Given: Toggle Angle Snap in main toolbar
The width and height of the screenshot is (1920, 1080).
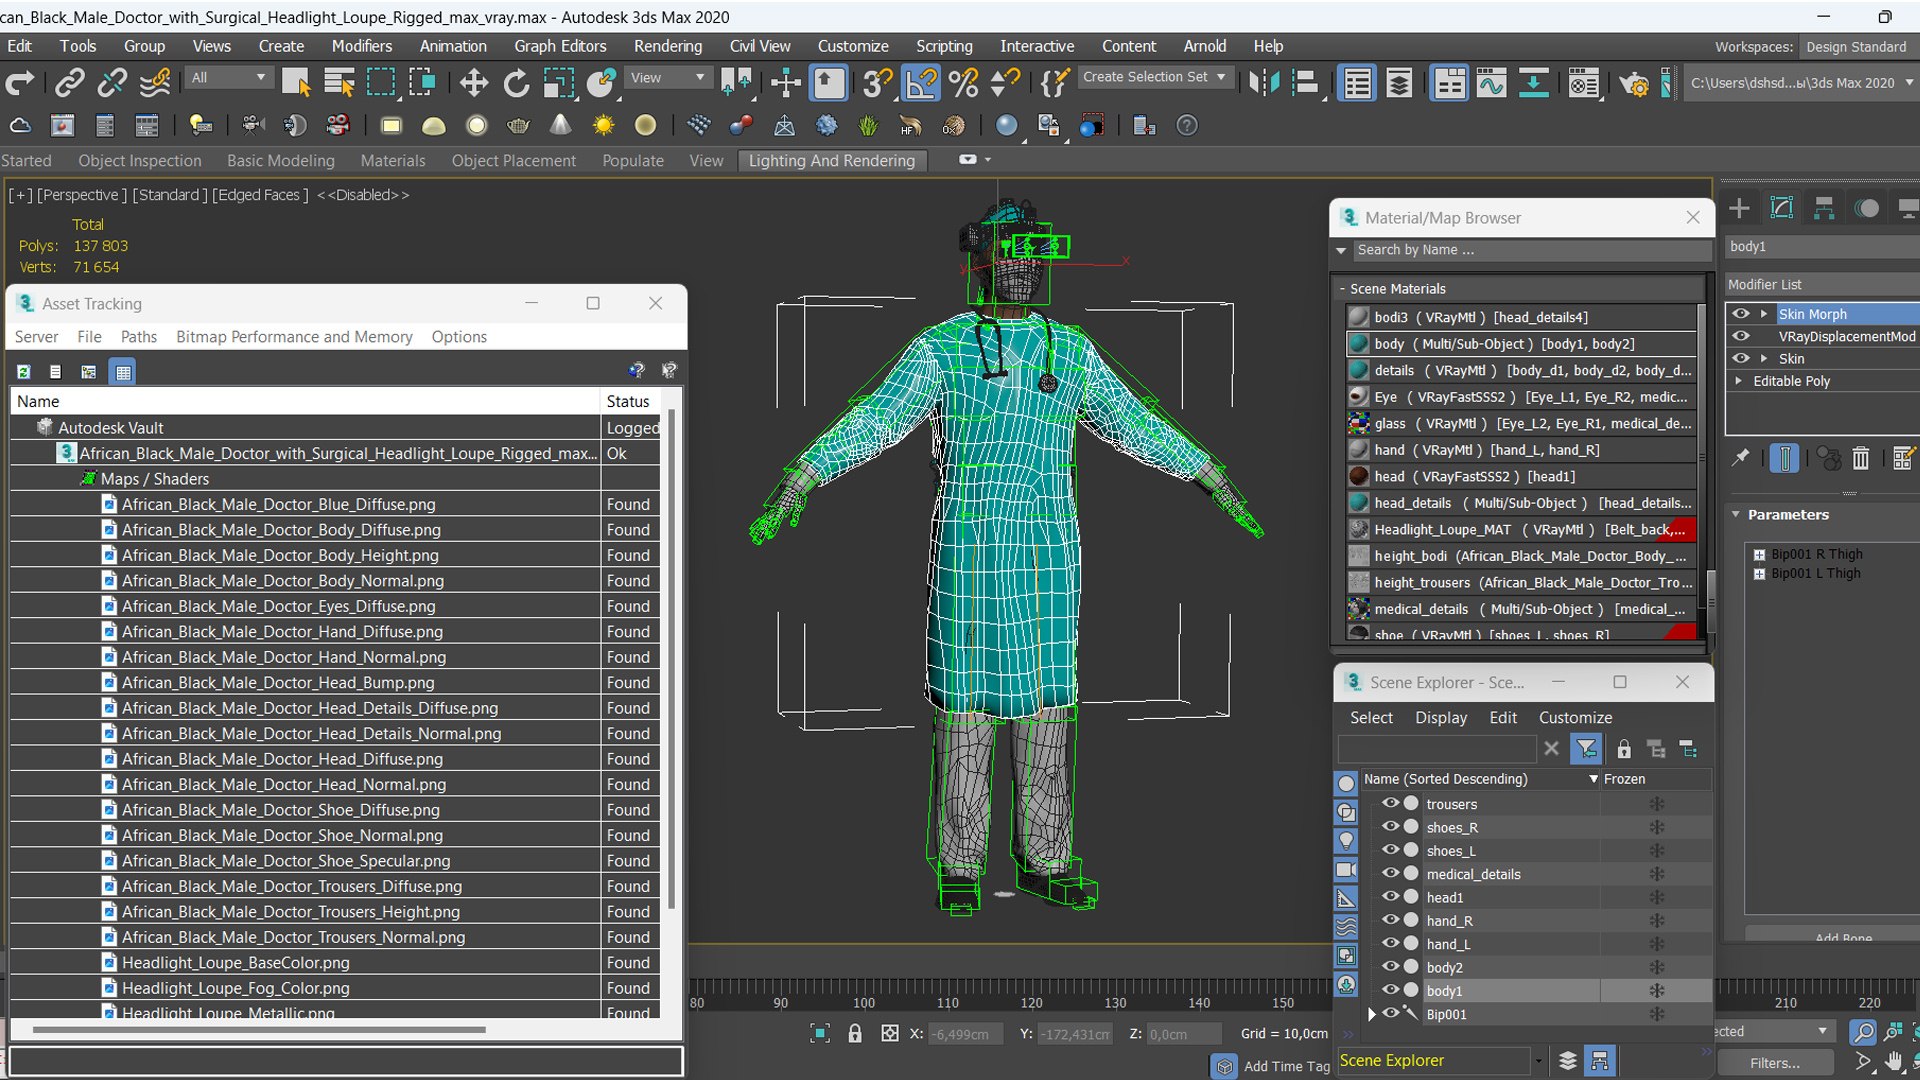Looking at the screenshot, I should coord(920,83).
